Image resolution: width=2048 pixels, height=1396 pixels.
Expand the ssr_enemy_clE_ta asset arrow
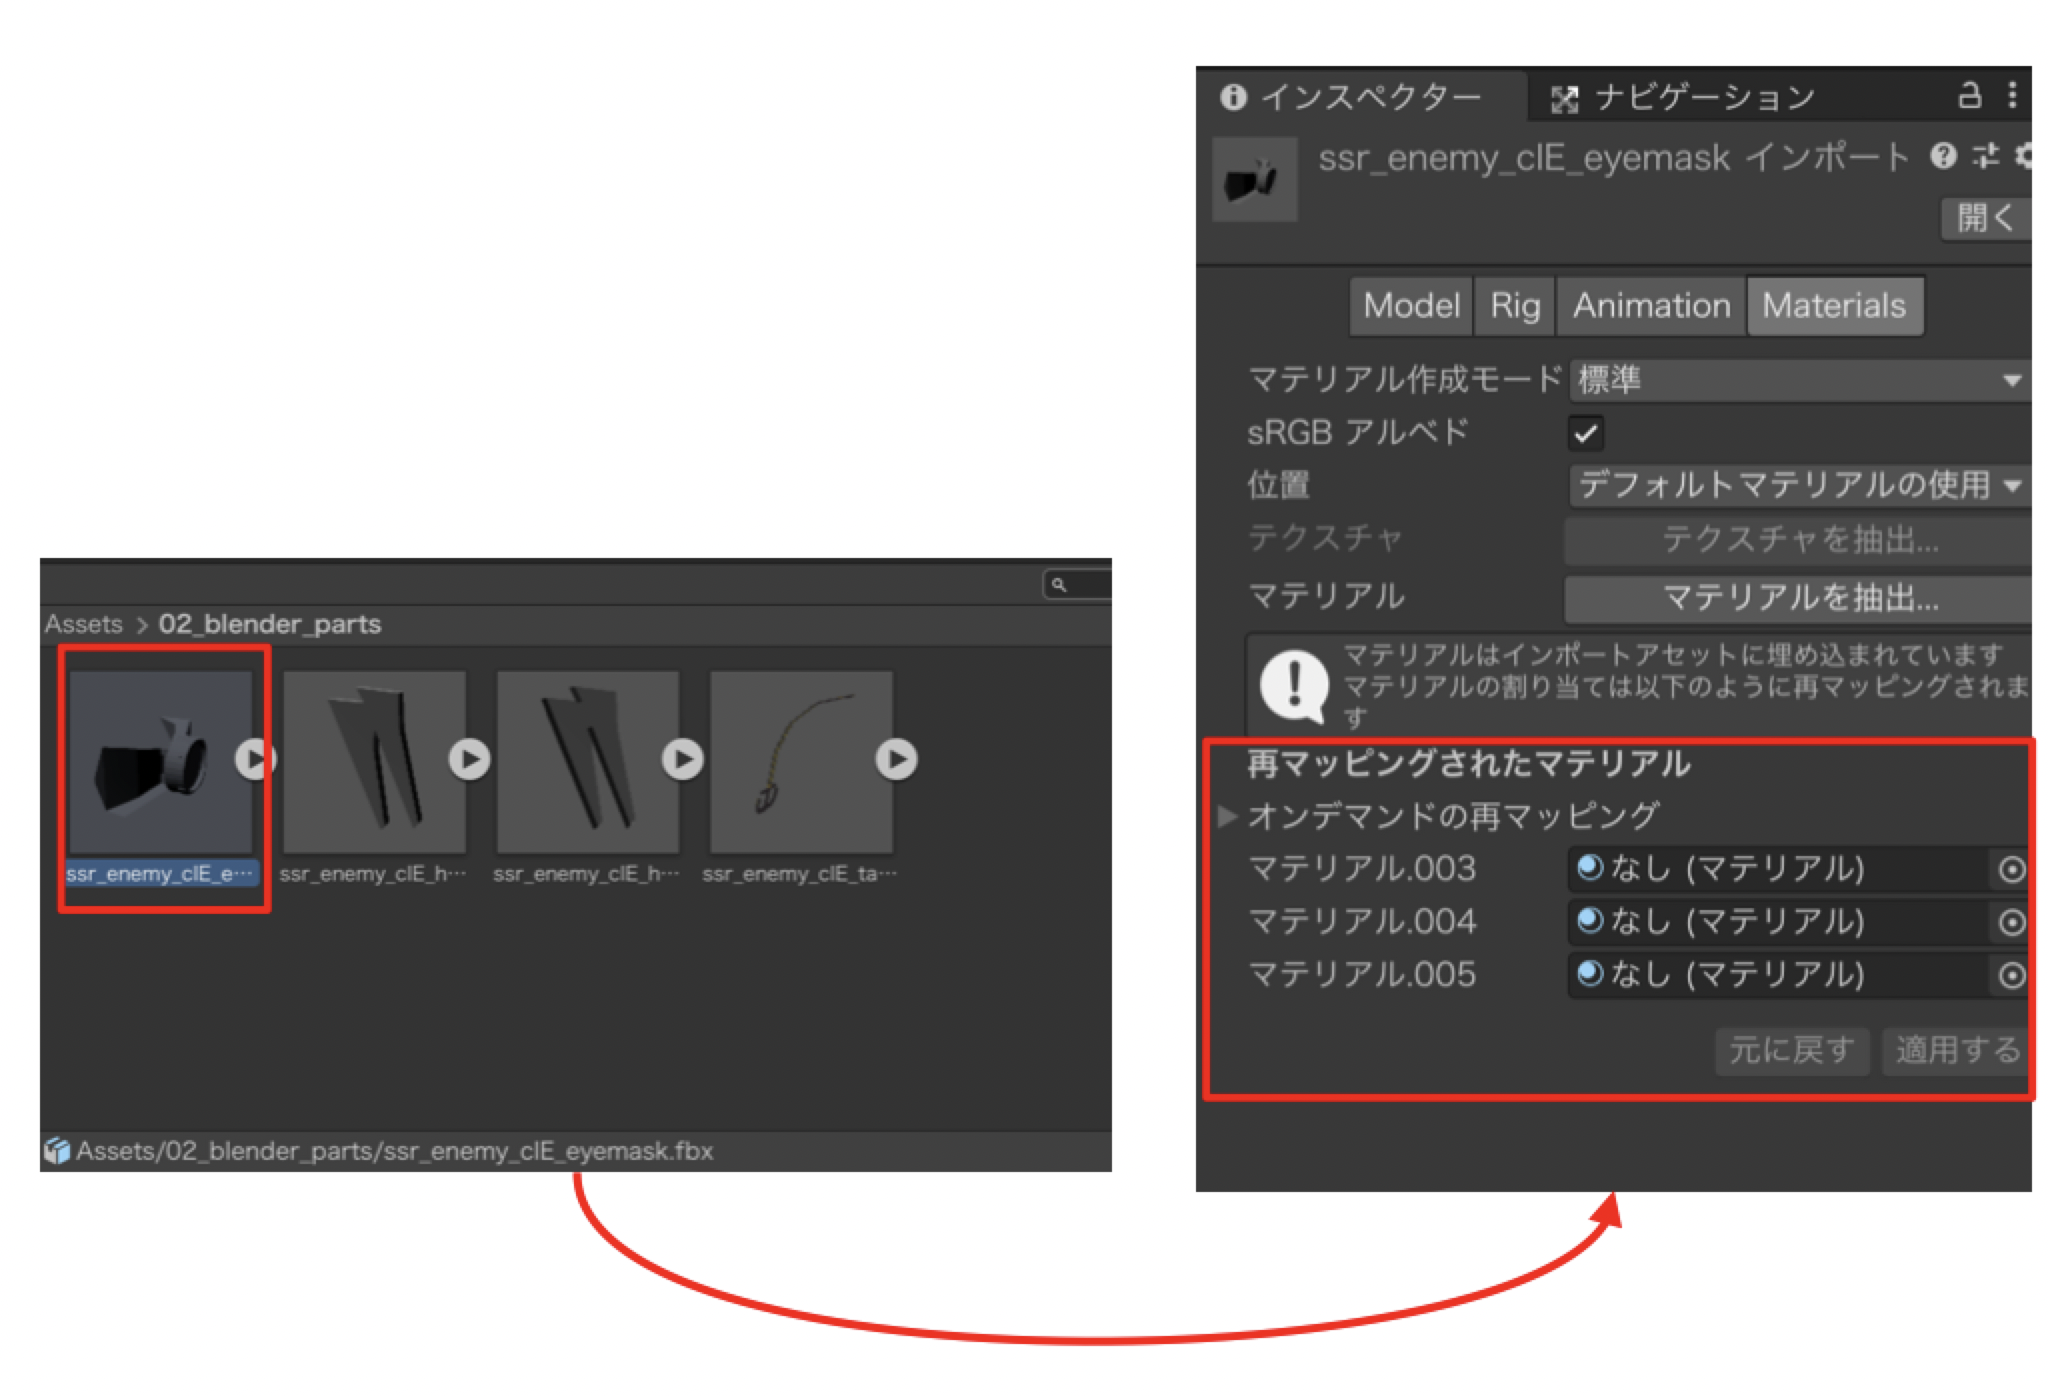click(896, 759)
